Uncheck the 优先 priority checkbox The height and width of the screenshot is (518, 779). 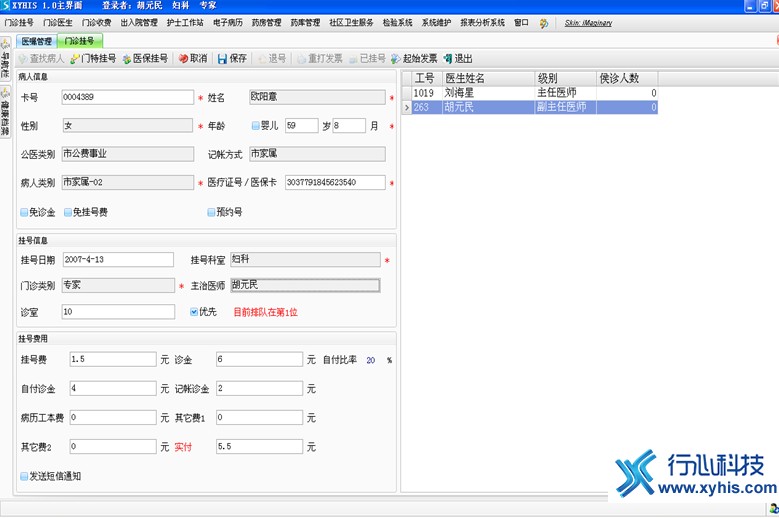pyautogui.click(x=194, y=312)
